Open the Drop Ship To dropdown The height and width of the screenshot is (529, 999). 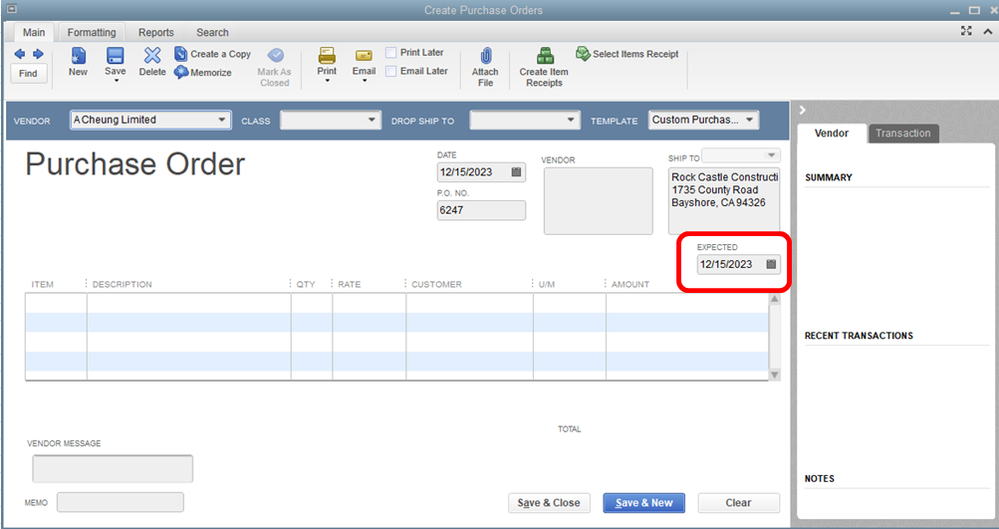pos(570,120)
